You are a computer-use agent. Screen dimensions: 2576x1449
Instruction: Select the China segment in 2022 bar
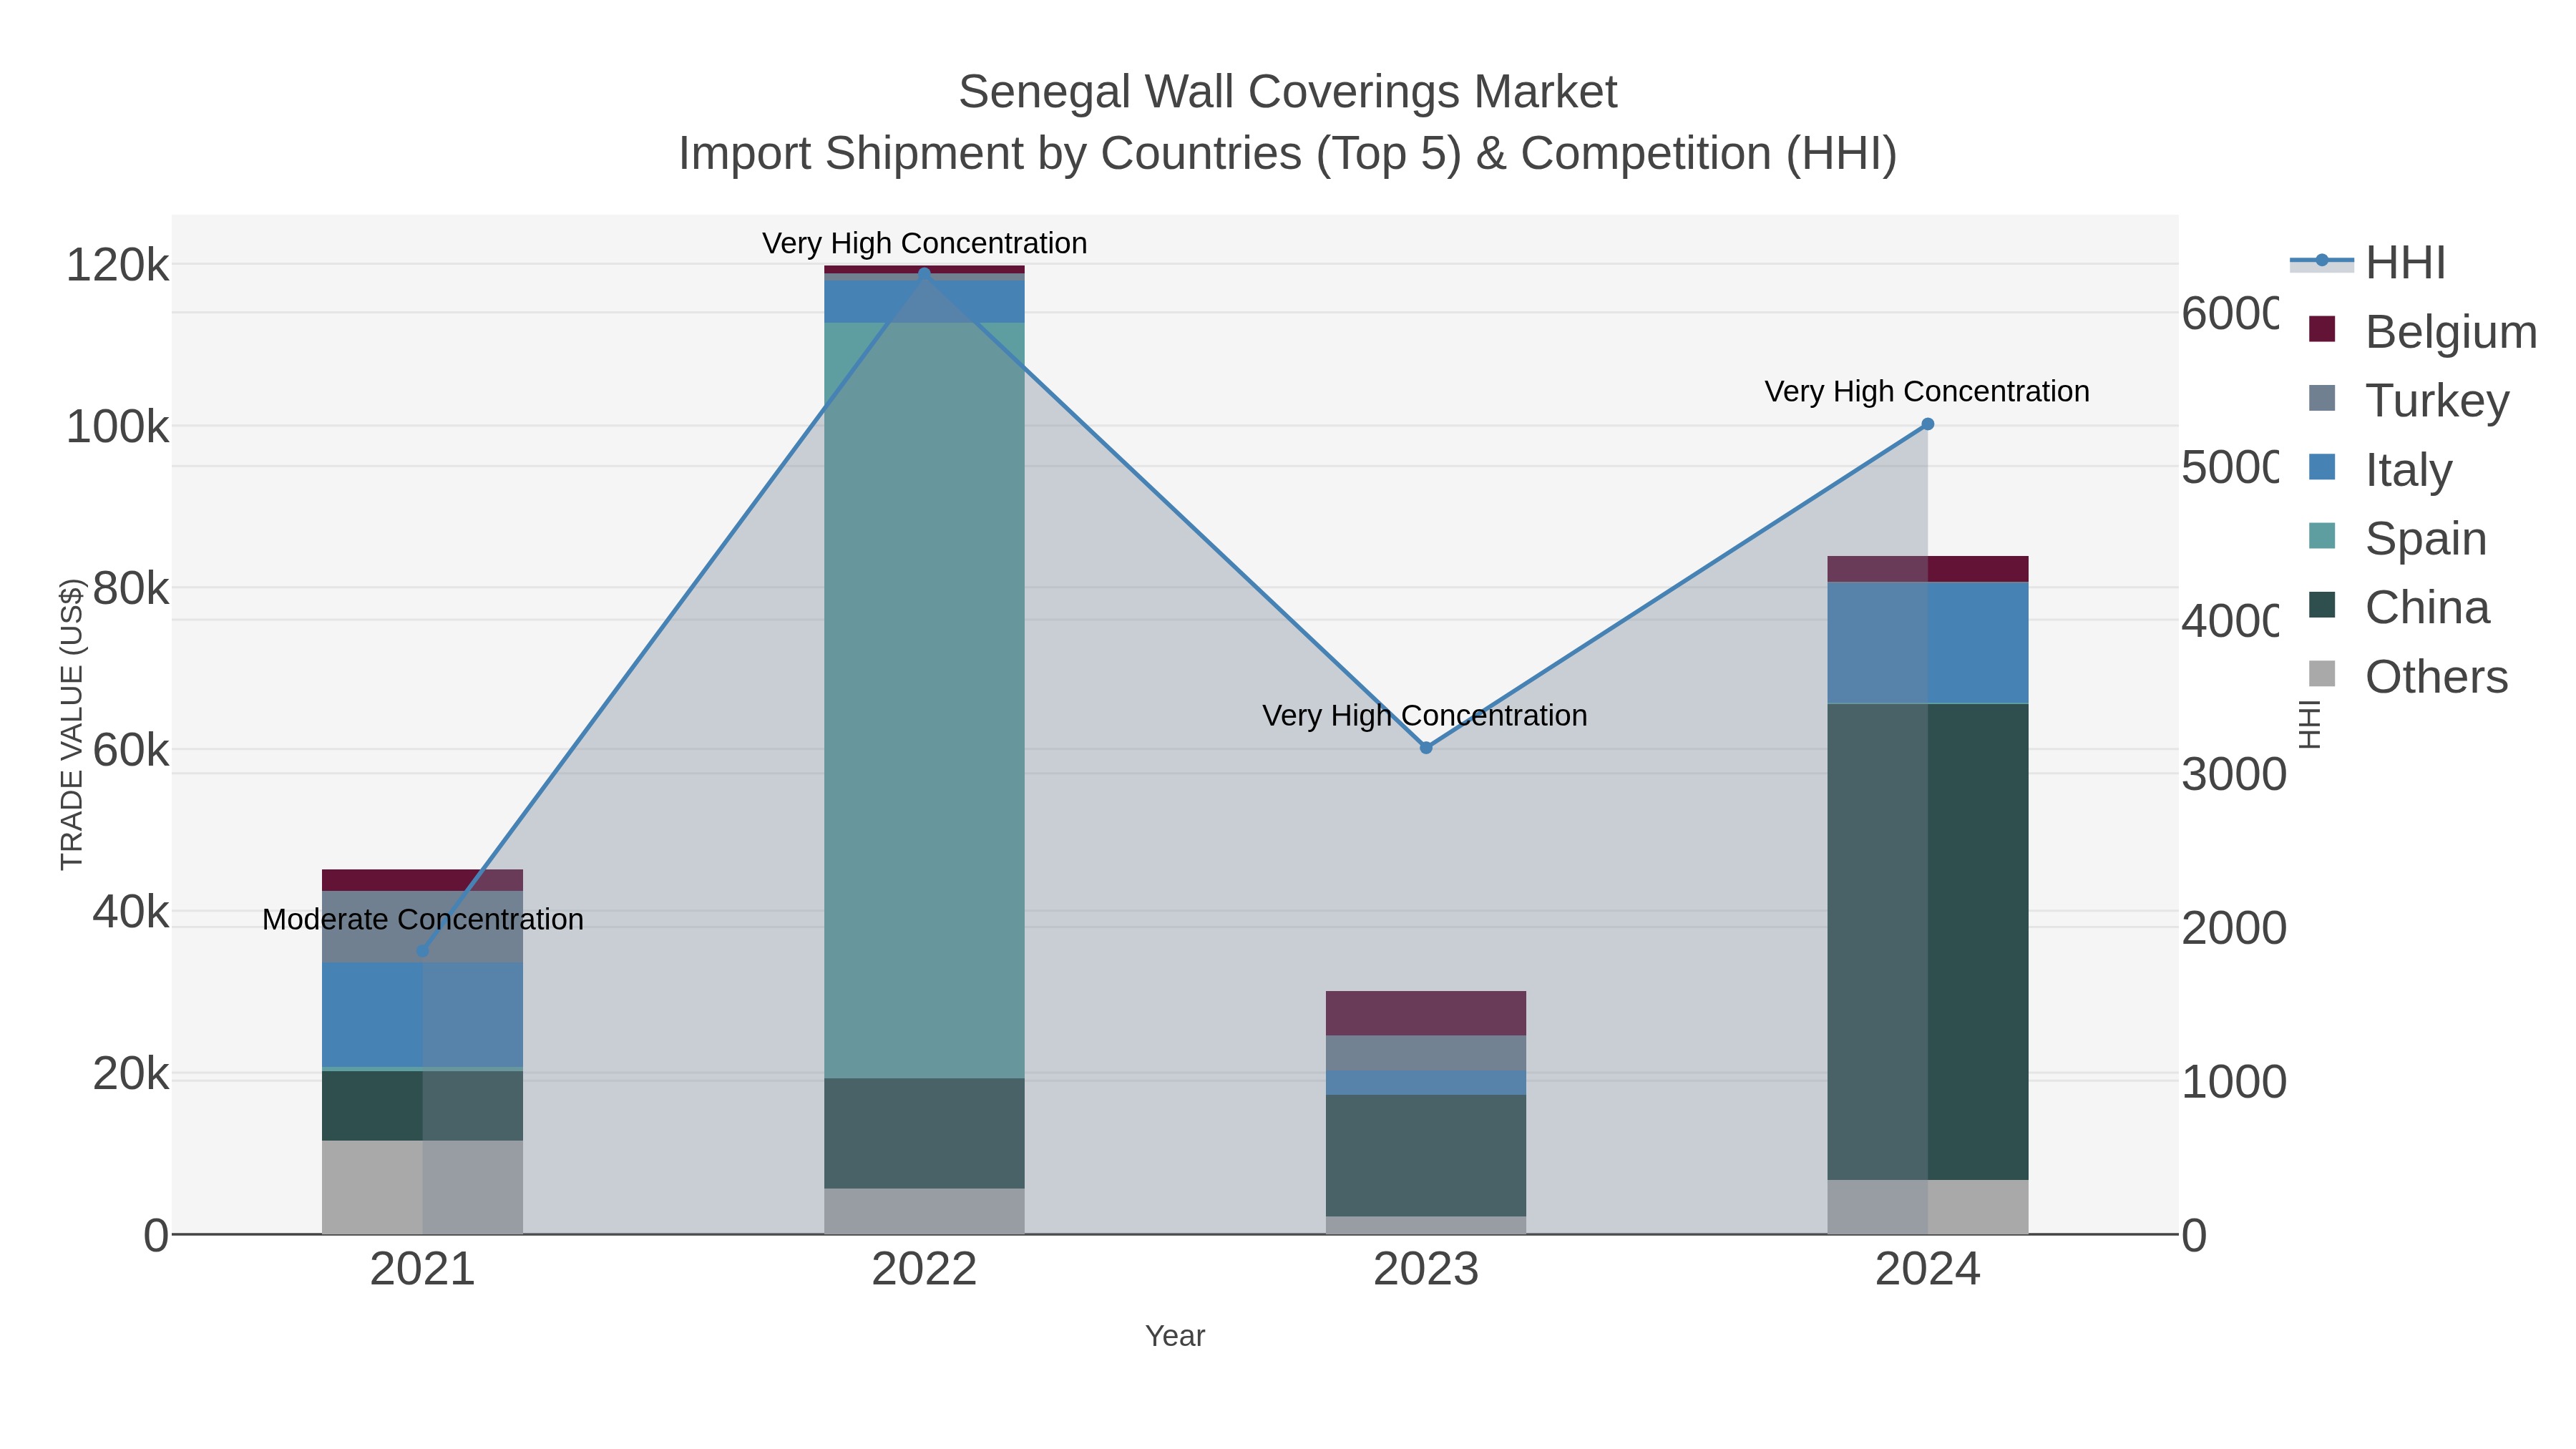pos(924,1133)
